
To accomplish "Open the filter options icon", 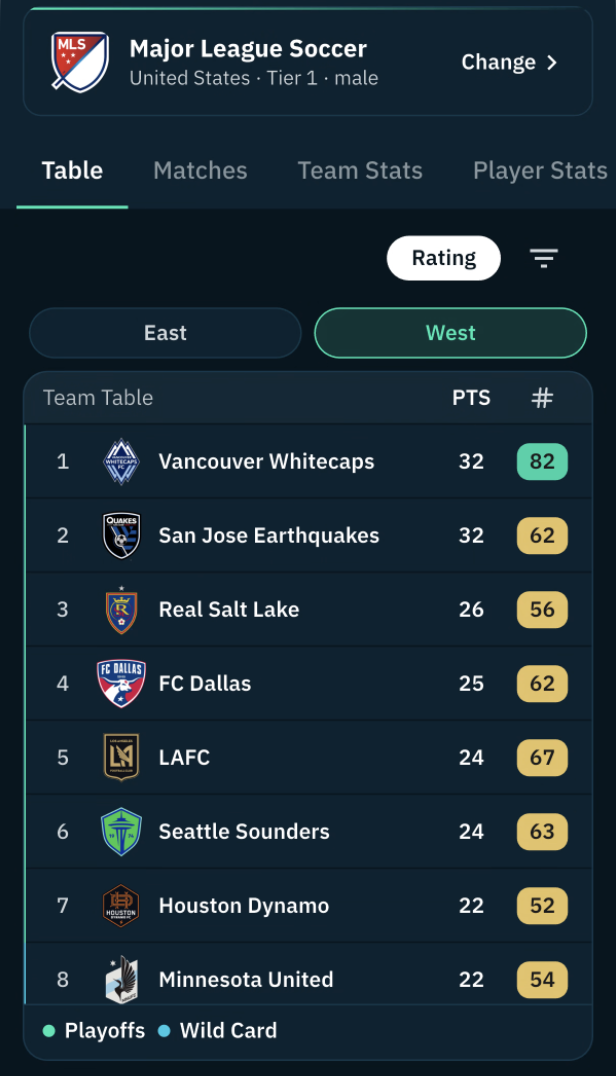I will pyautogui.click(x=543, y=258).
